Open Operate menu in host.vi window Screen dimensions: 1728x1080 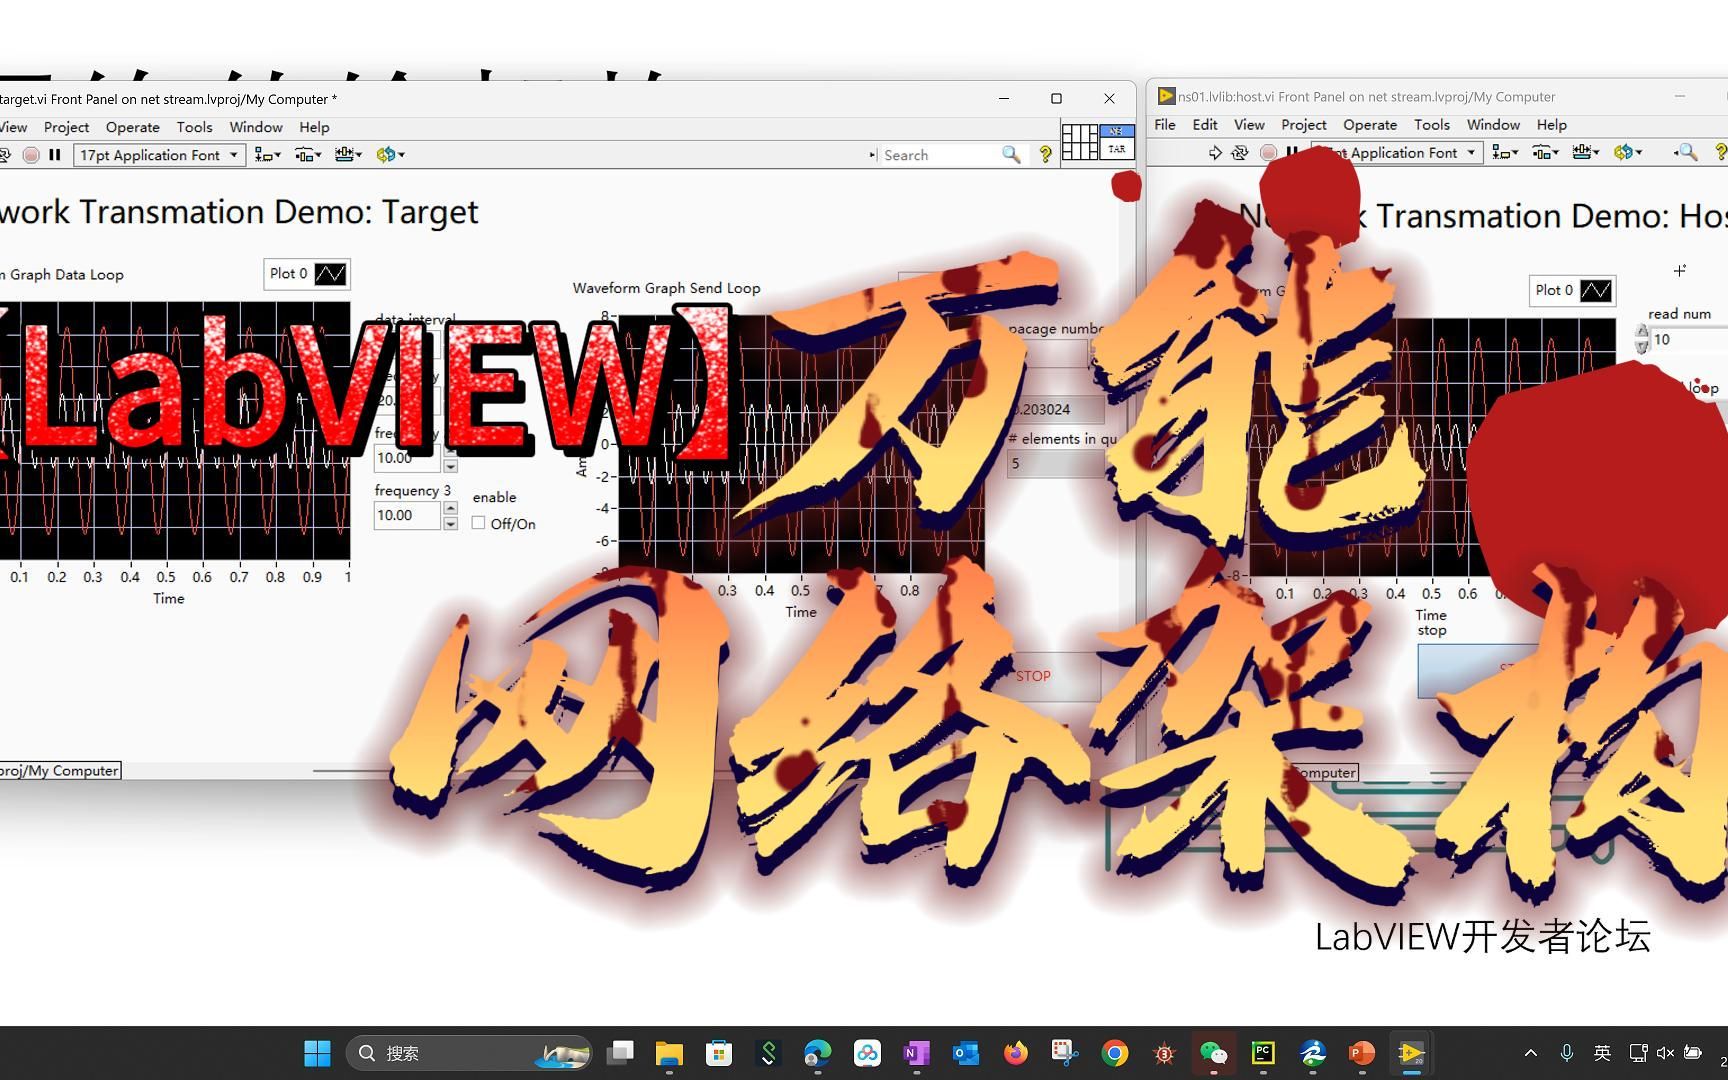[1370, 125]
